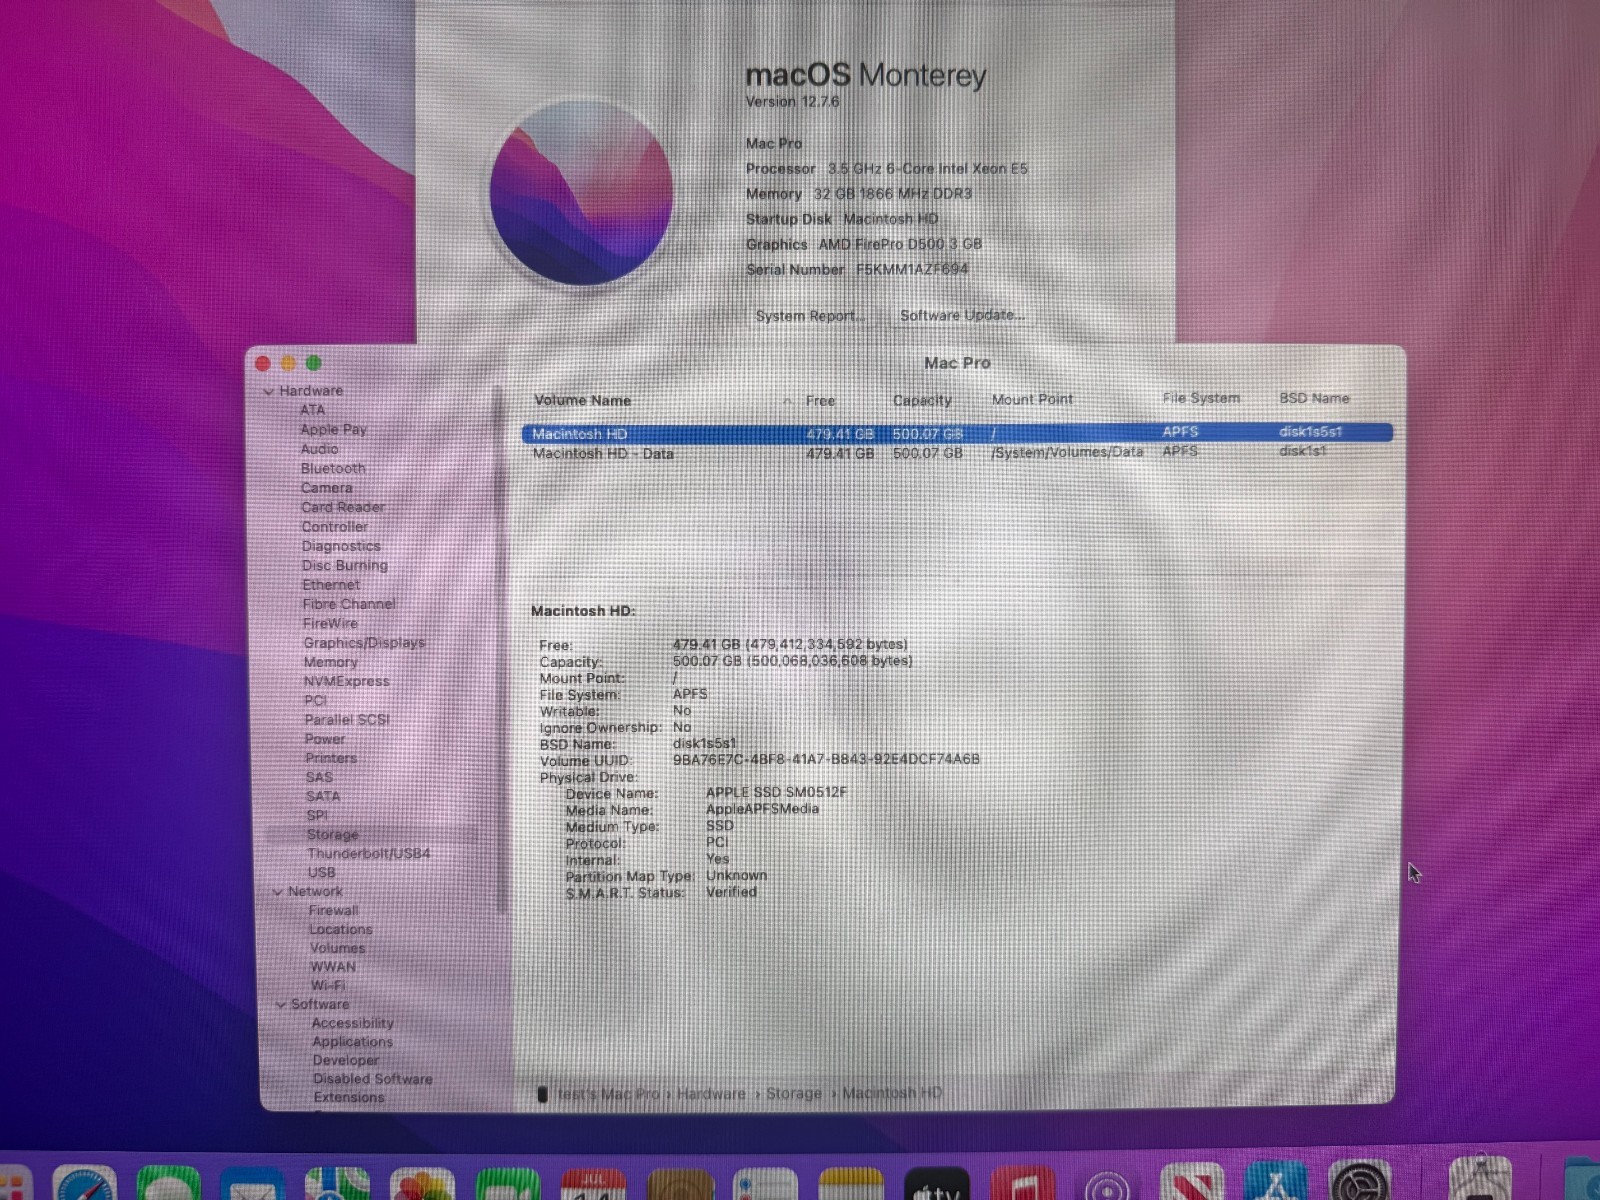Screen dimensions: 1600x1200
Task: Select Apple Pay in the sidebar
Action: 334,429
